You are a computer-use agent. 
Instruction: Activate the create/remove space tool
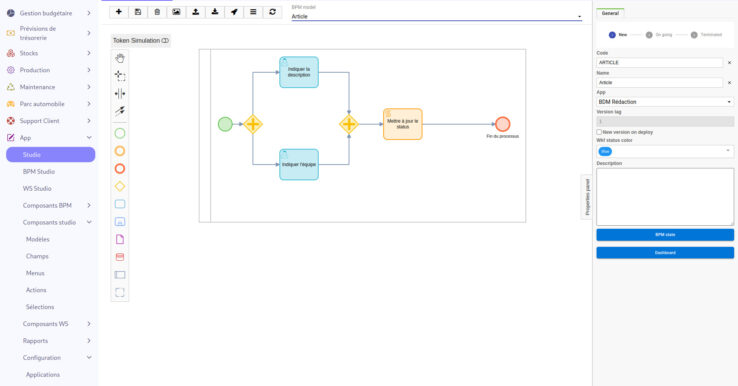click(120, 94)
